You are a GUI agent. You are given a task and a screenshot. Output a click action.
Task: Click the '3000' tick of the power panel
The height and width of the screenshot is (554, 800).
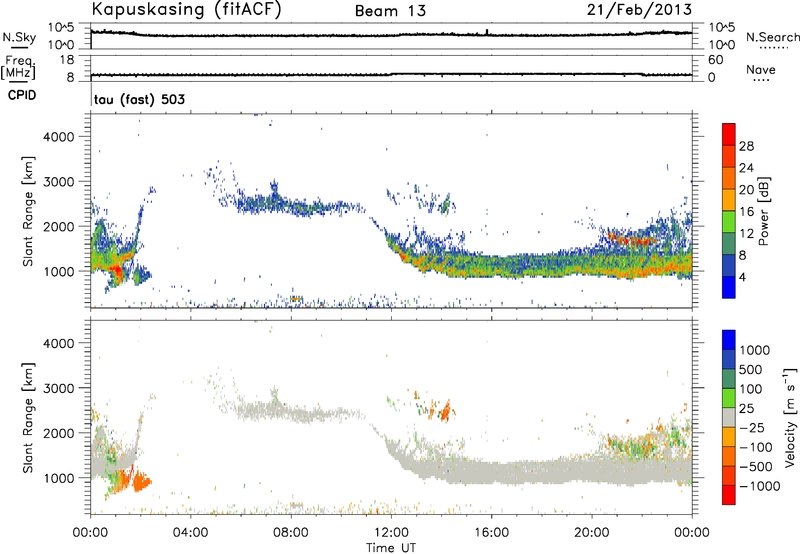point(58,182)
